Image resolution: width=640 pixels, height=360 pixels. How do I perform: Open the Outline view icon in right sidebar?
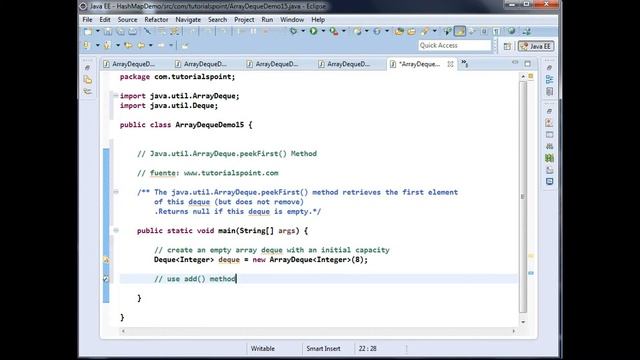tap(549, 79)
